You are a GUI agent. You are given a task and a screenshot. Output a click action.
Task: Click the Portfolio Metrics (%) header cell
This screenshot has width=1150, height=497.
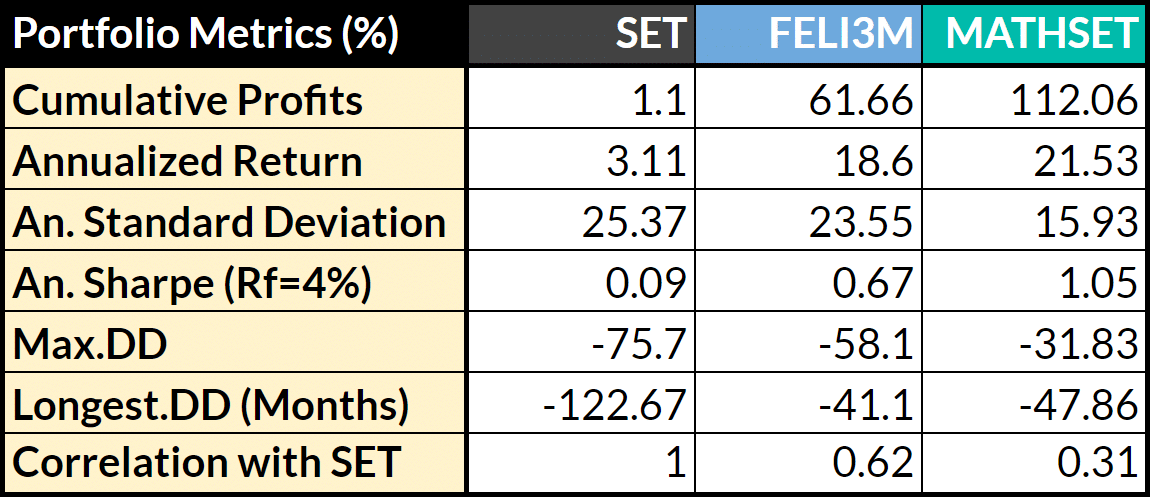[x=205, y=34]
